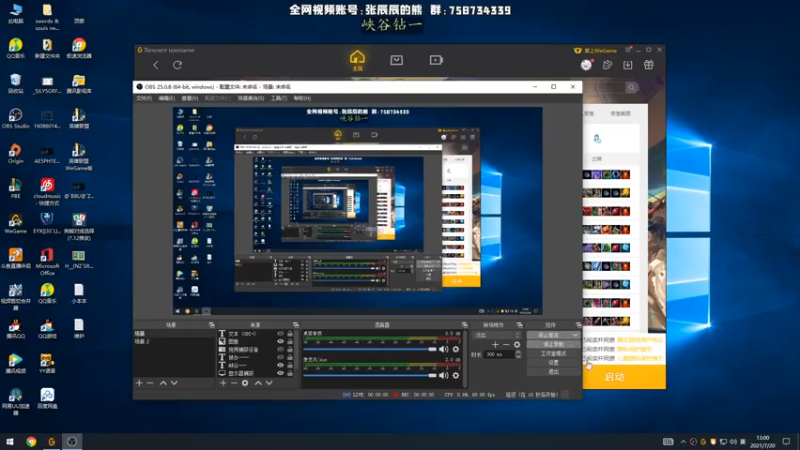Open OBS 工具(T) menu

coord(279,98)
